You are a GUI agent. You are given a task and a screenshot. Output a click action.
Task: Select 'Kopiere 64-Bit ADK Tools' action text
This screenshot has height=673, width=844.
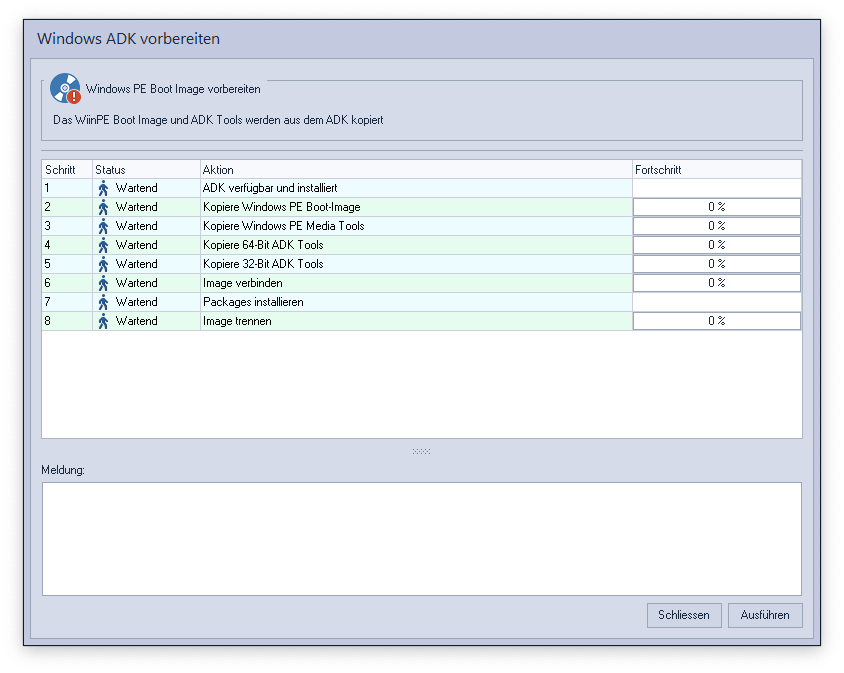(x=263, y=245)
